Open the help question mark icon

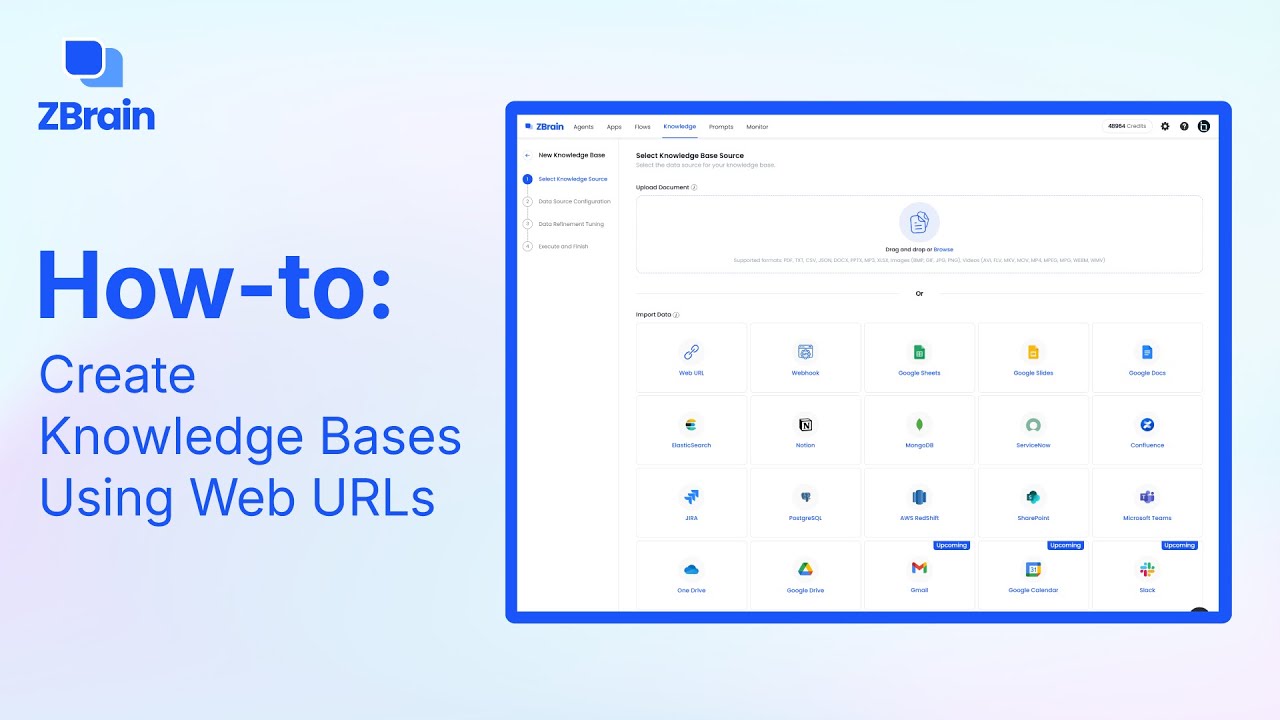(1184, 126)
